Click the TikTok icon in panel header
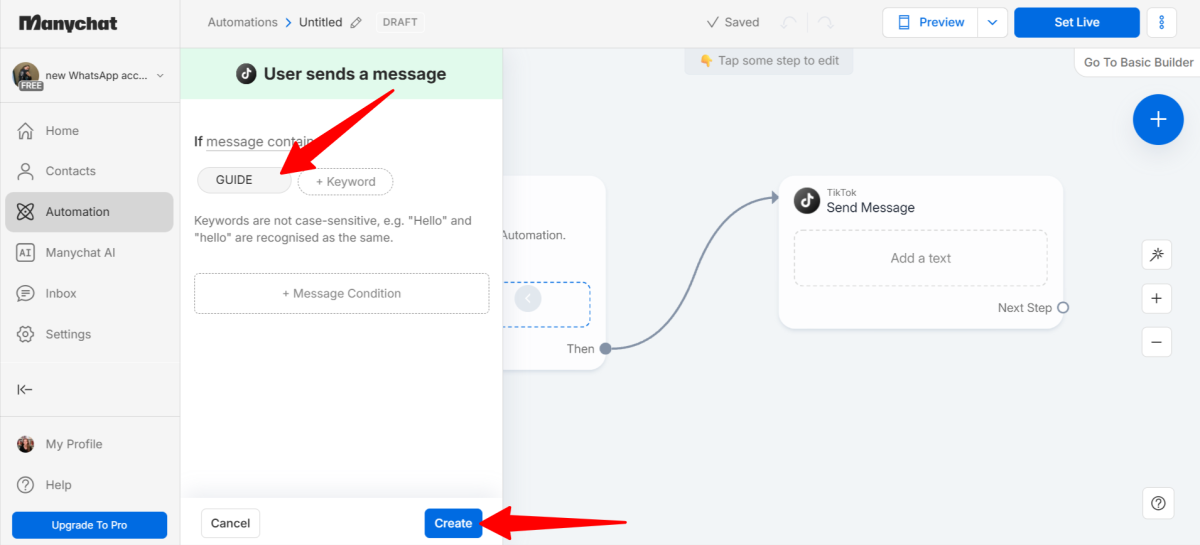The image size is (1200, 545). [246, 74]
